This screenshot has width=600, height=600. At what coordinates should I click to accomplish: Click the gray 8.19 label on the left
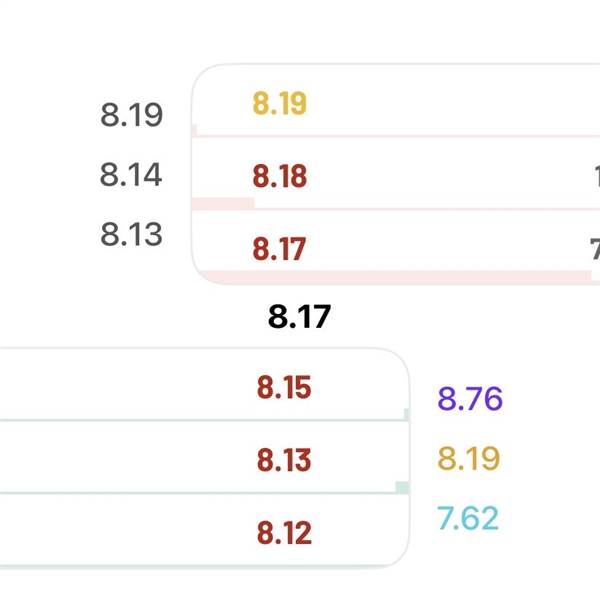[131, 115]
